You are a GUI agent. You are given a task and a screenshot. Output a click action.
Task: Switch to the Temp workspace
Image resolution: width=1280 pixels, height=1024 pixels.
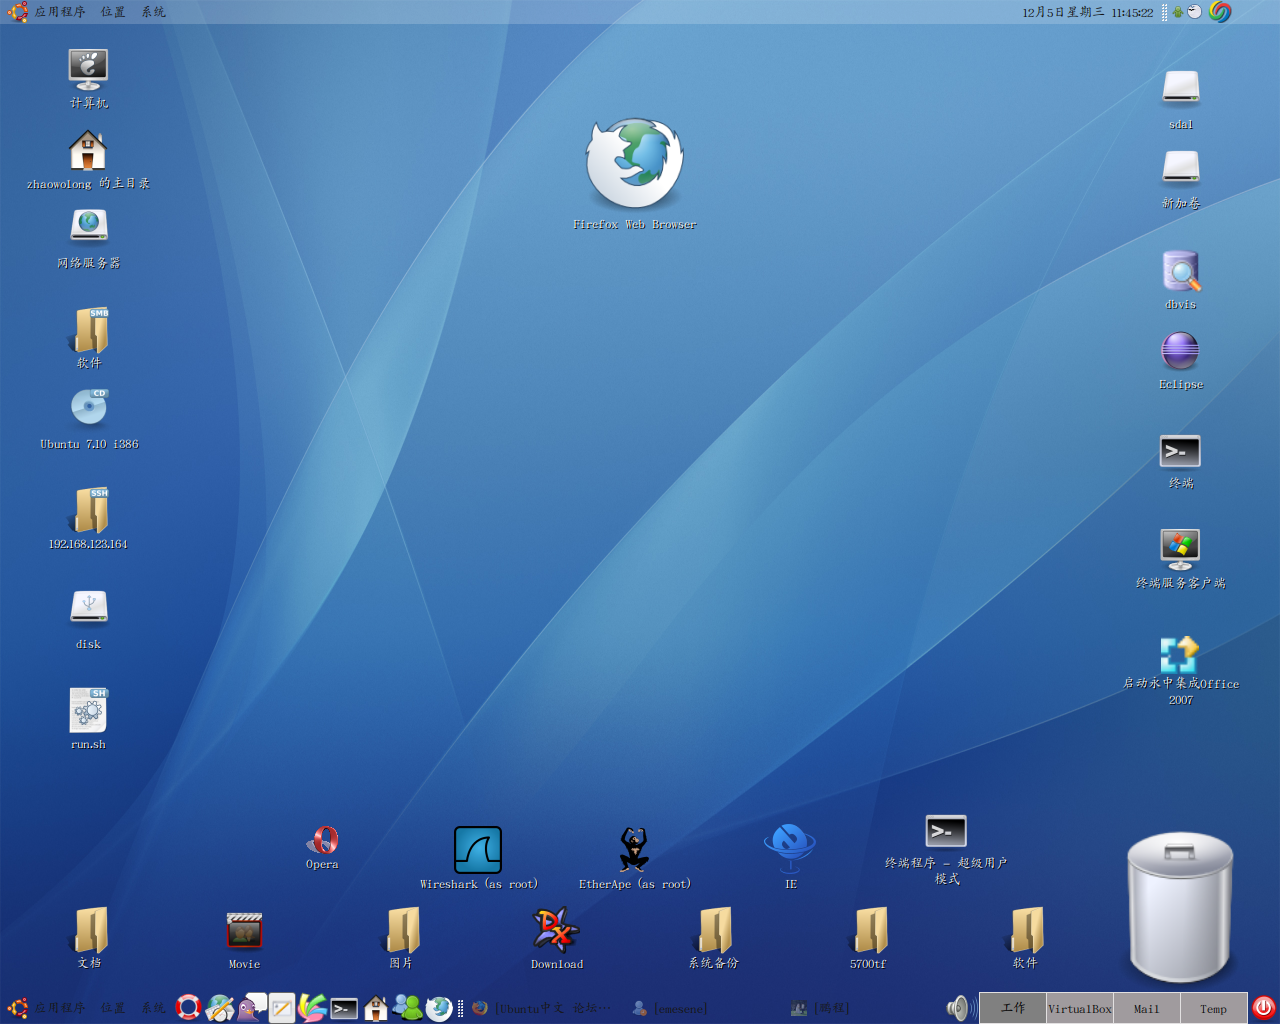click(1214, 1008)
